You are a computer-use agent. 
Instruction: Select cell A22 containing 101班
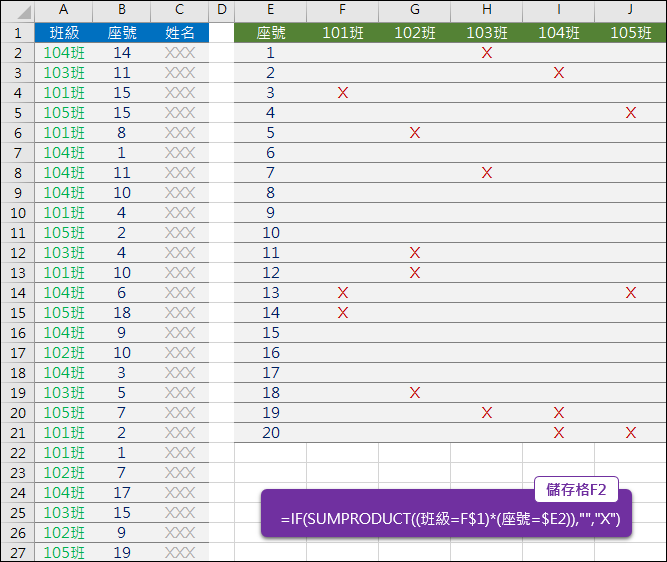[64, 453]
